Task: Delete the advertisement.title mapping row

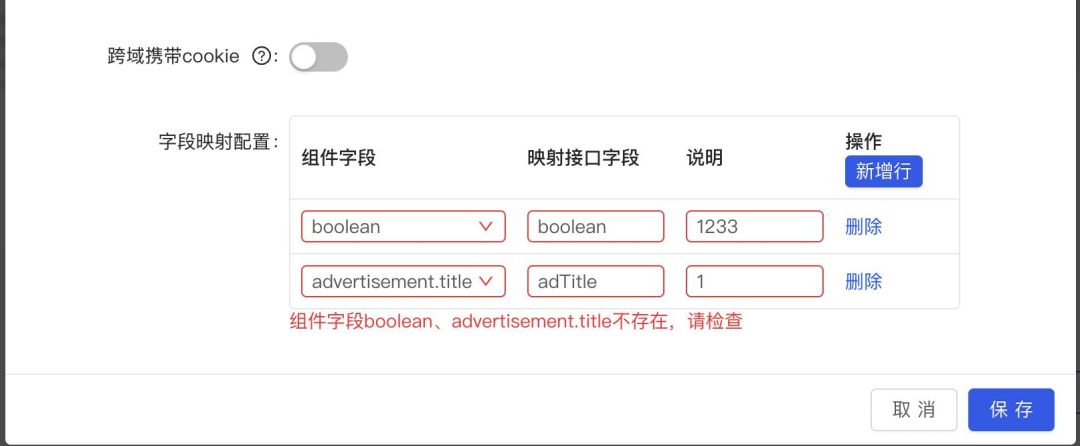Action: 864,282
